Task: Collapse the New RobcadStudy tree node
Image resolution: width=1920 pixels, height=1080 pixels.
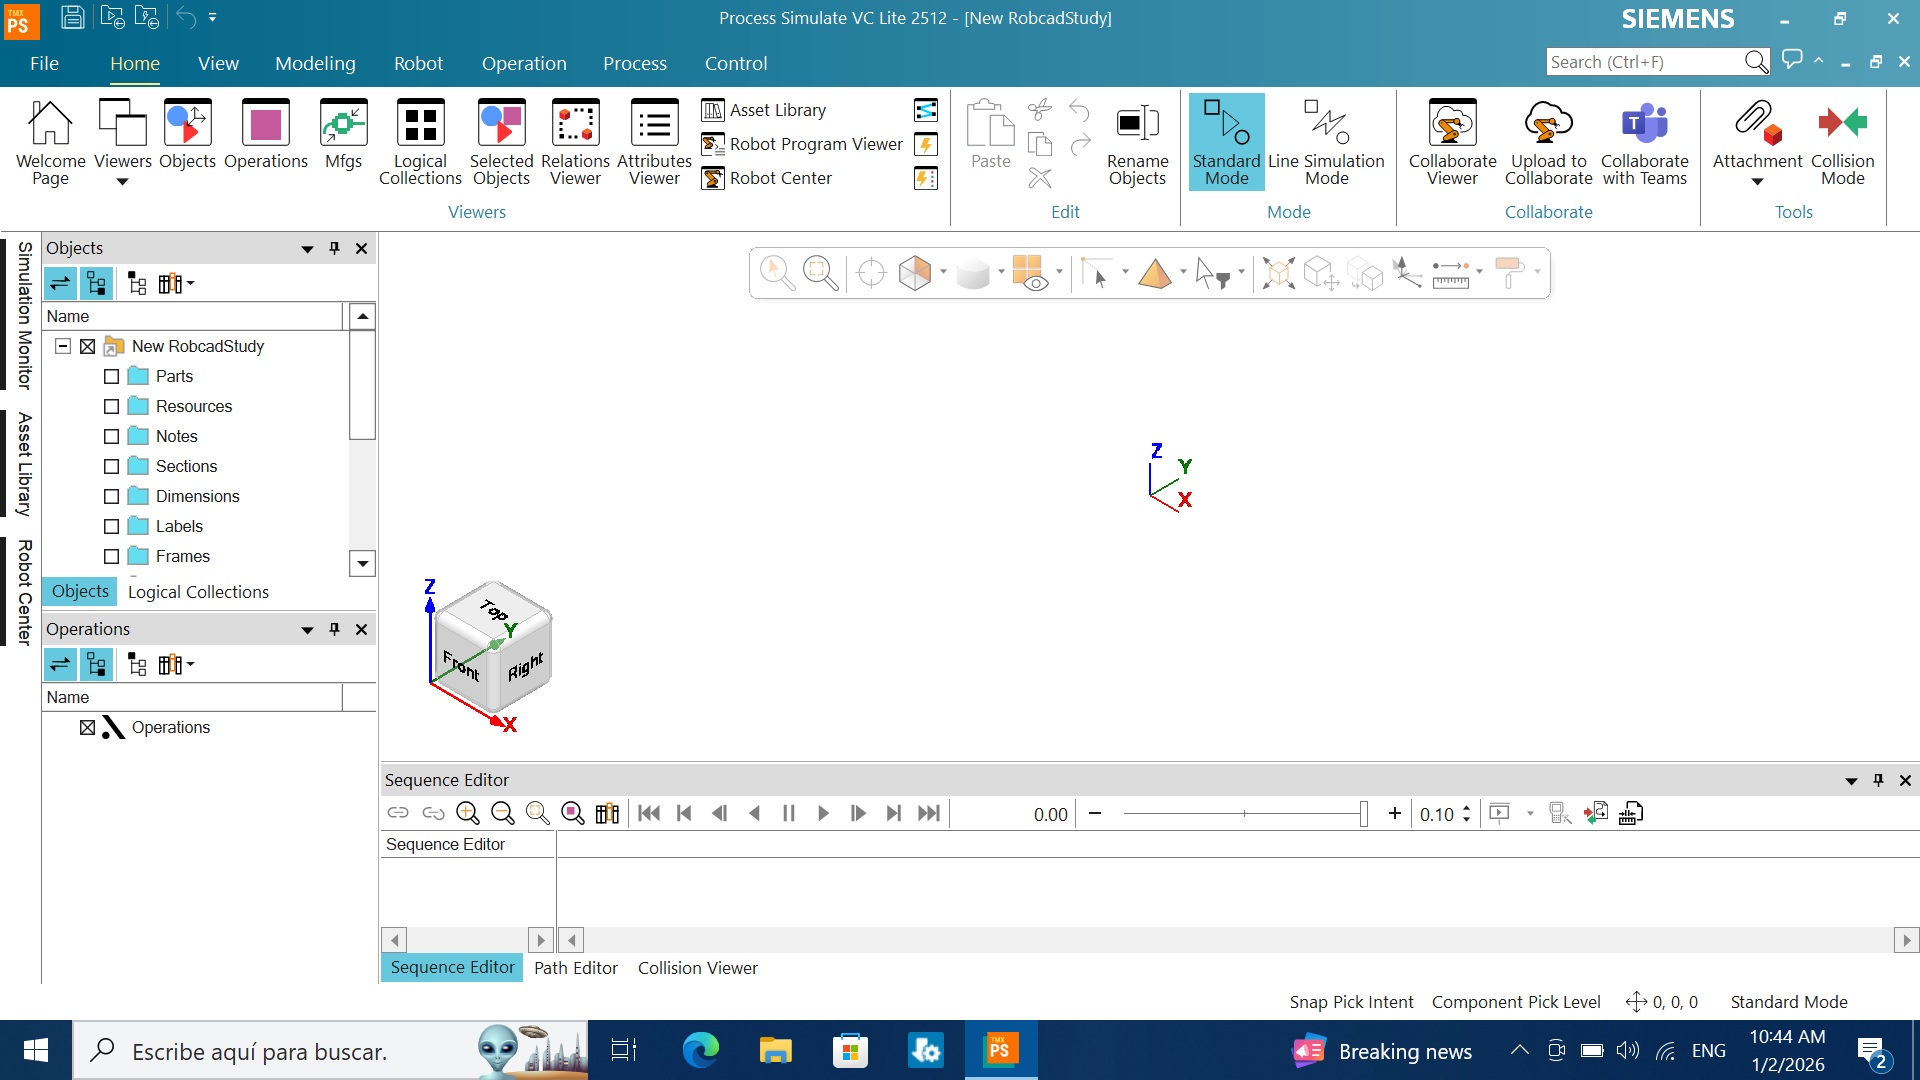Action: tap(63, 346)
